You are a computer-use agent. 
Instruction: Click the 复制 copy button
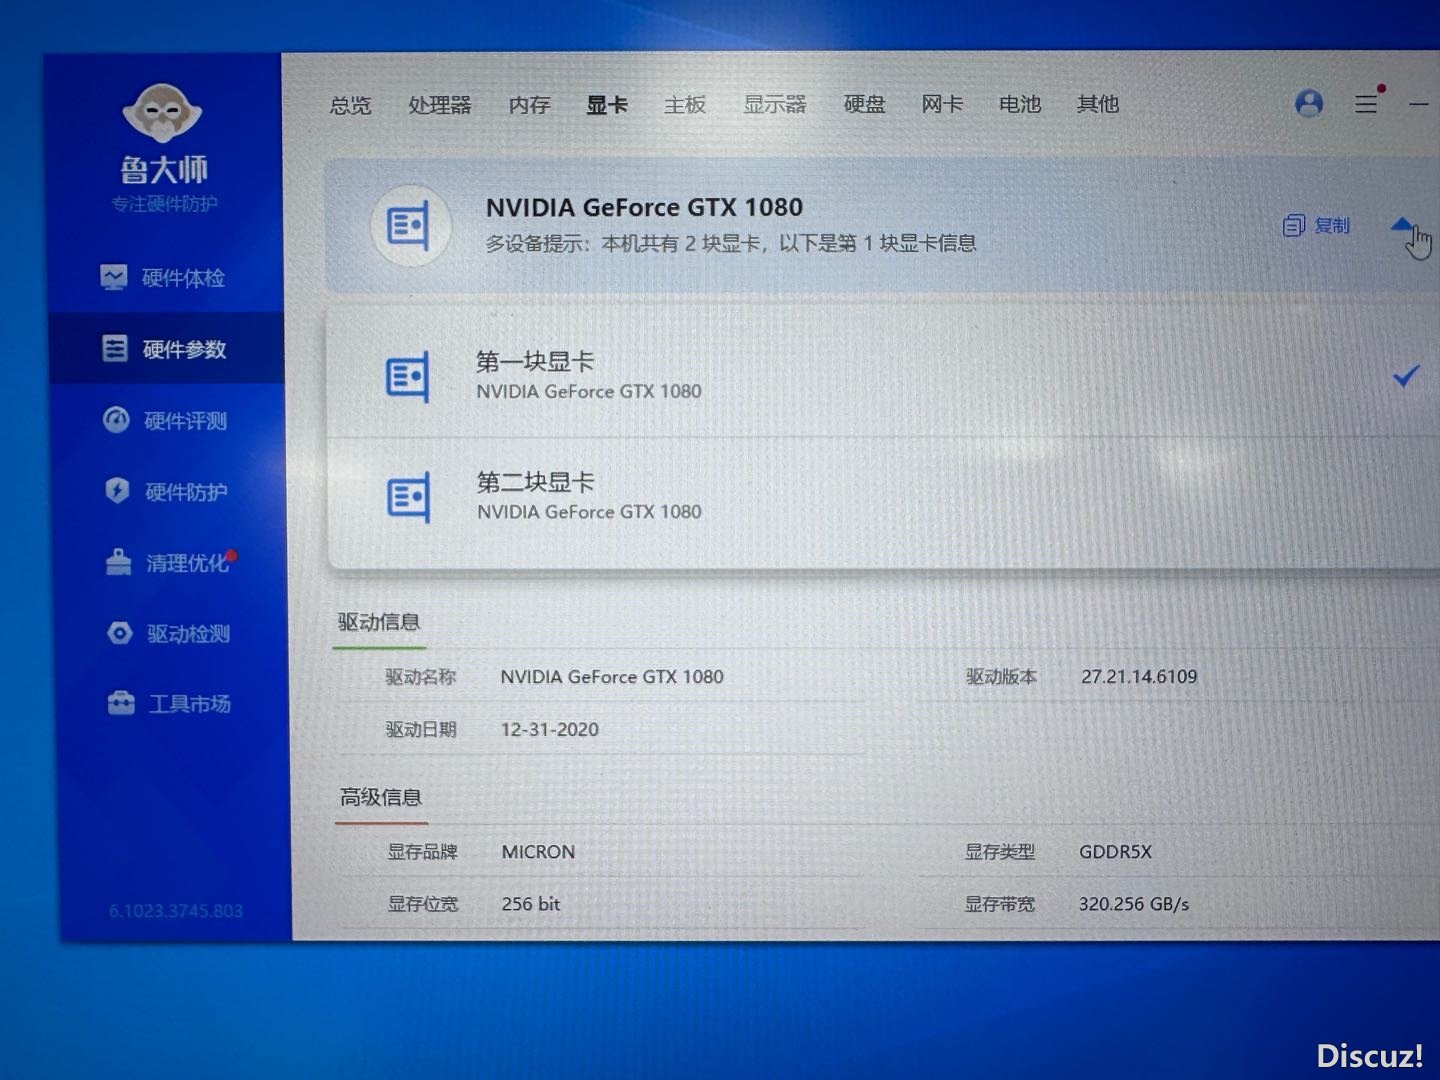coord(1316,226)
